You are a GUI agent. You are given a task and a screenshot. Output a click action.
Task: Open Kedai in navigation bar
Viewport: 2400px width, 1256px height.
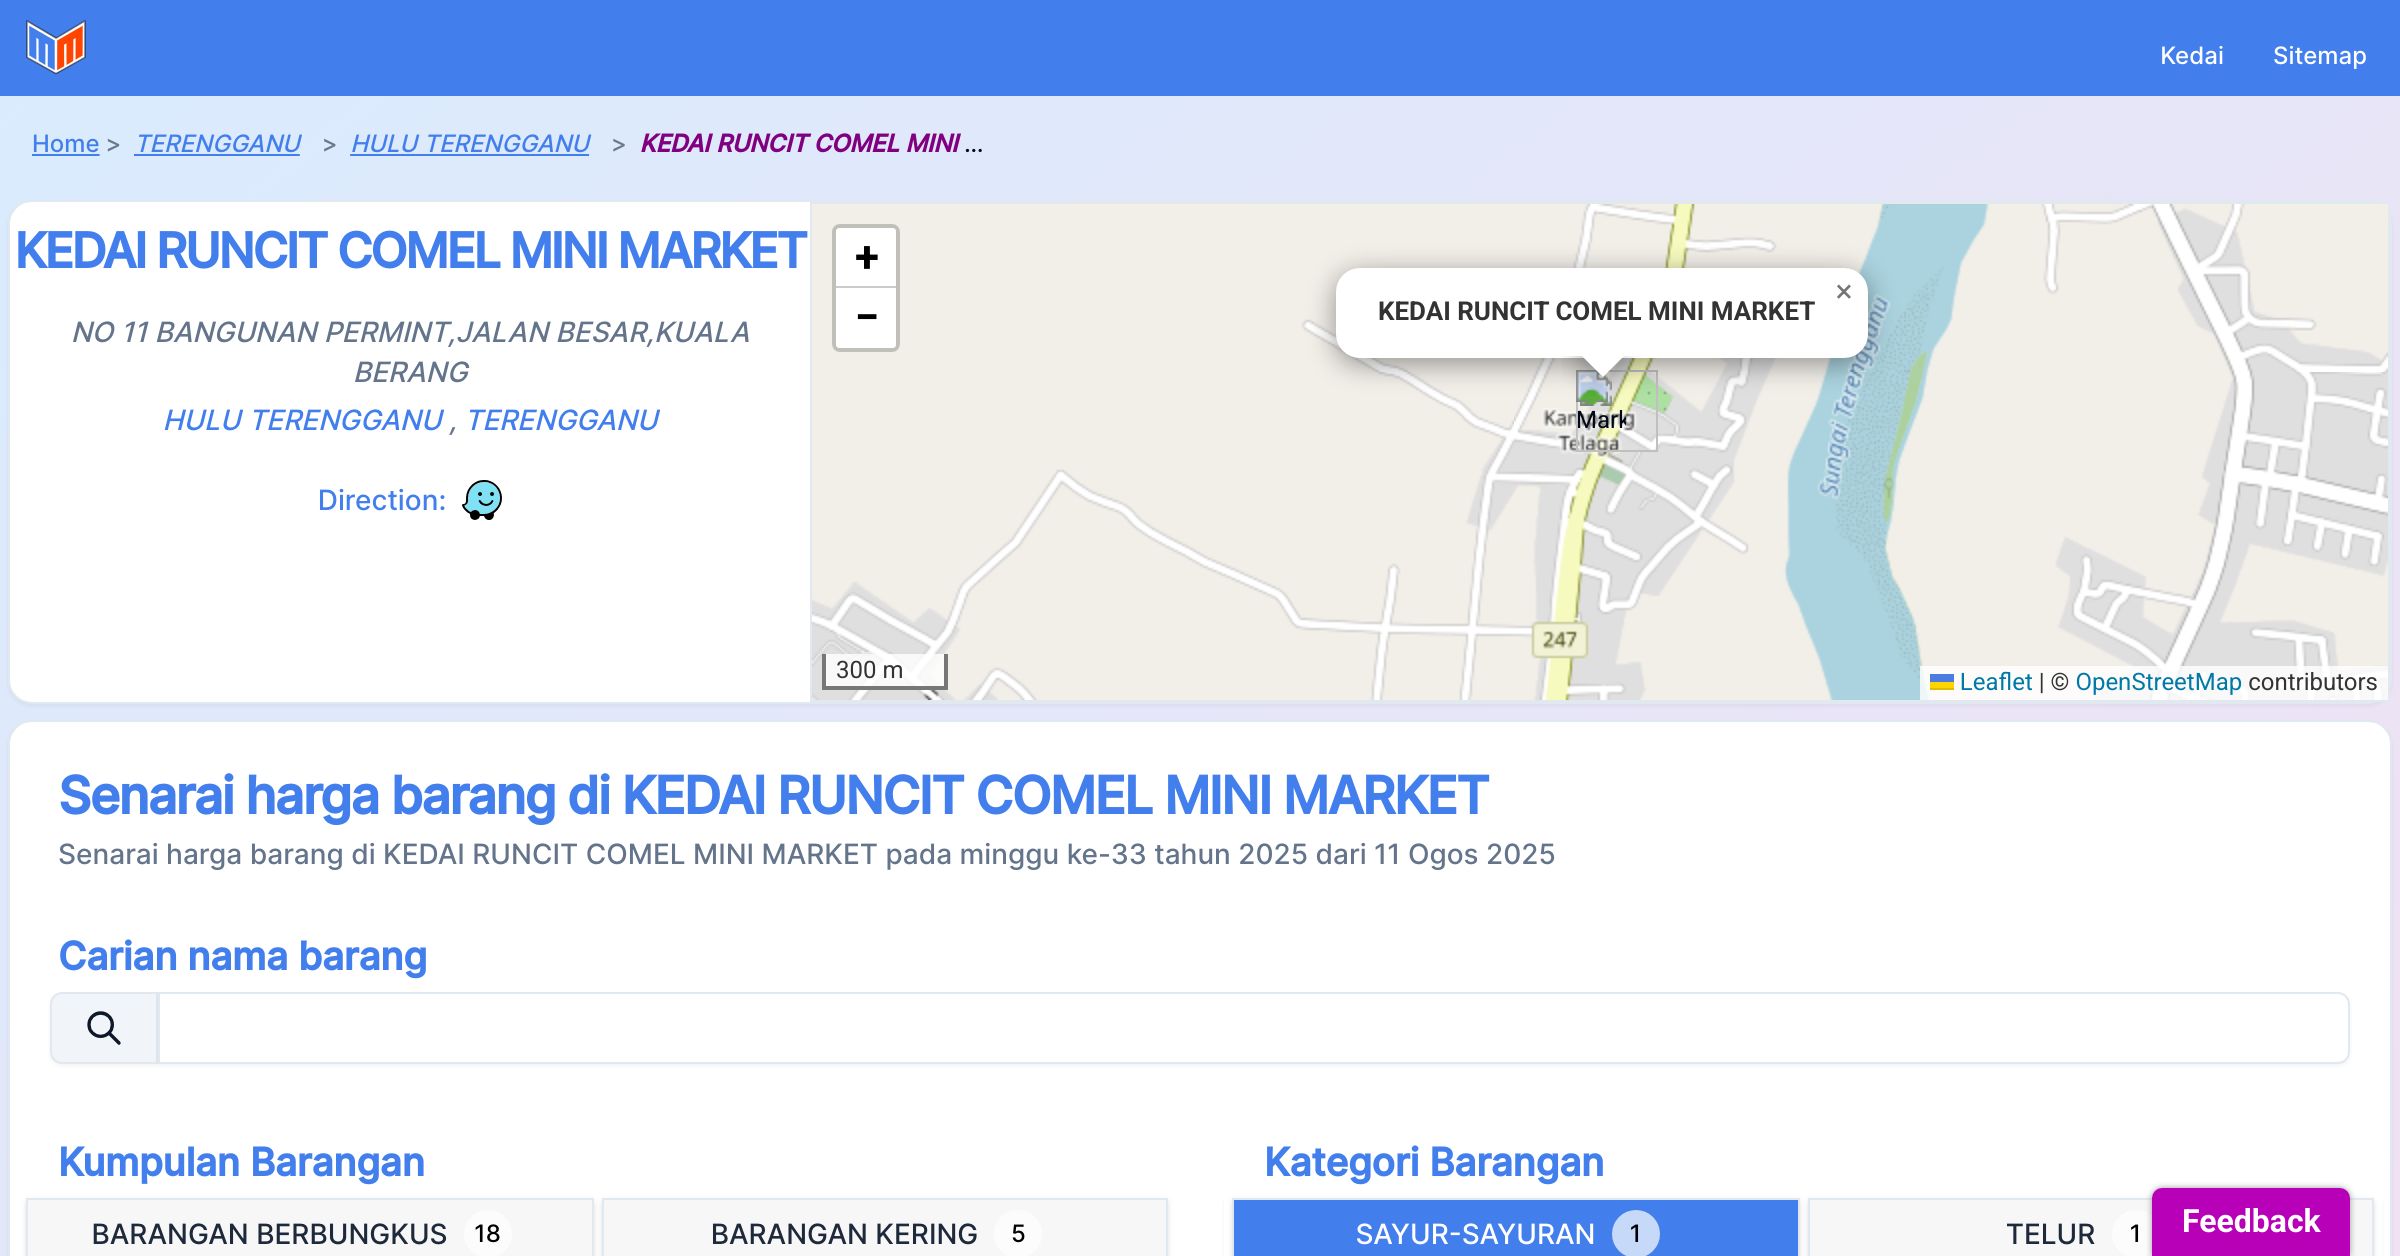[x=2191, y=56]
